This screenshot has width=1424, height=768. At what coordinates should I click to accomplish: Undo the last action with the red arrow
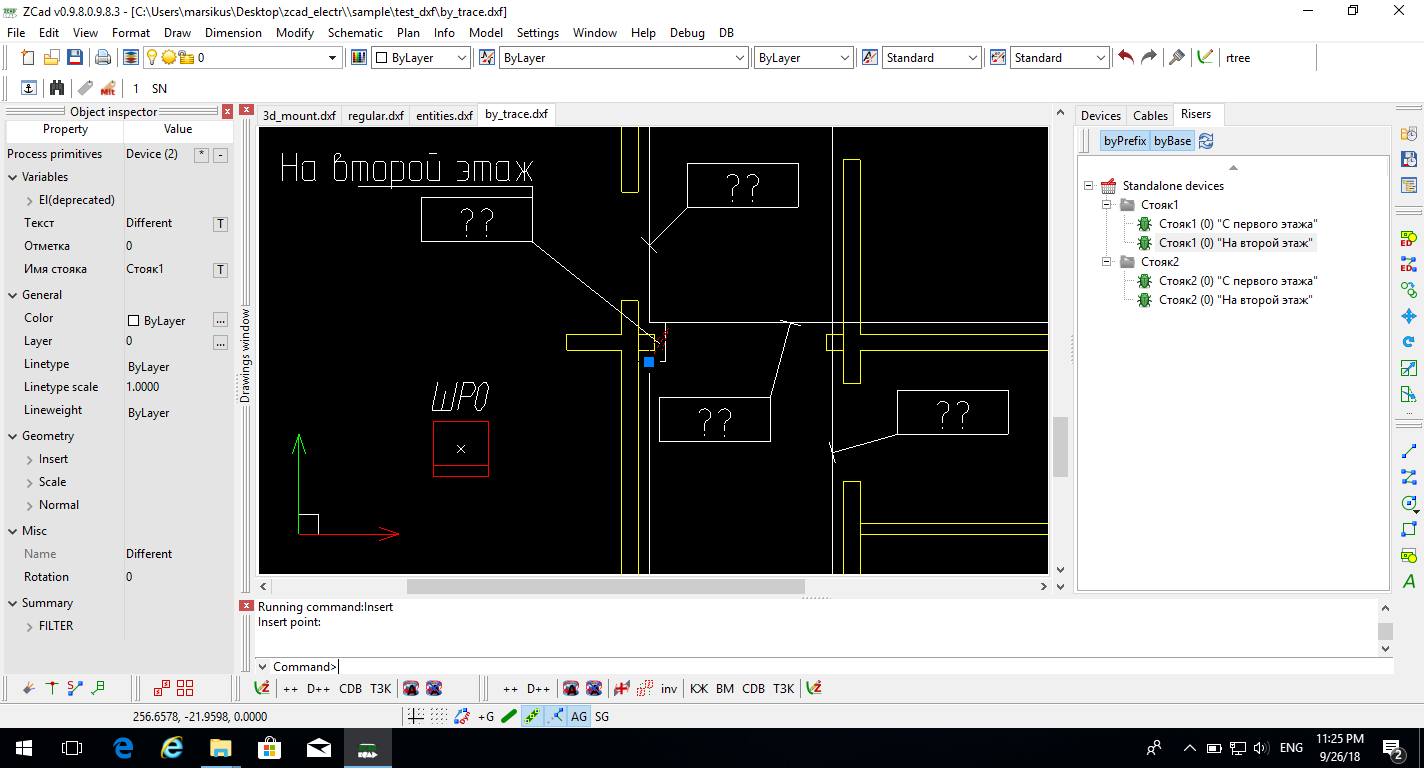(x=1126, y=58)
